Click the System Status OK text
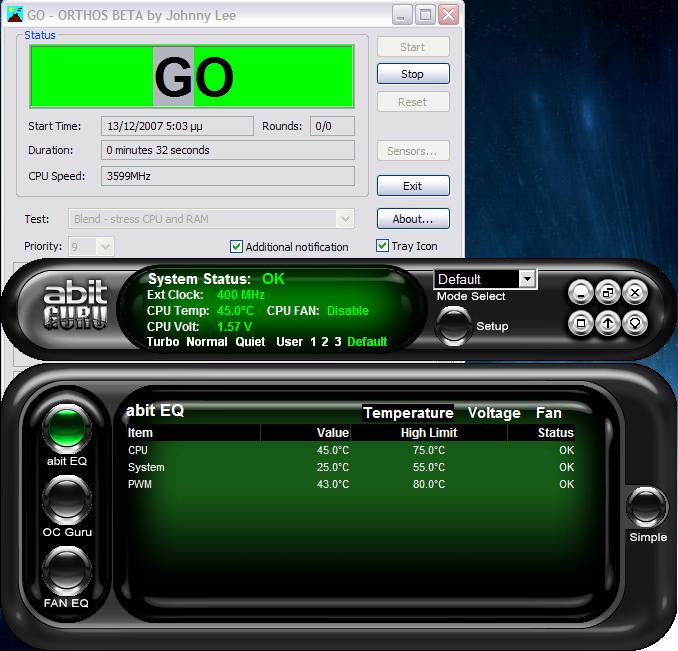Image resolution: width=678 pixels, height=651 pixels. point(273,279)
